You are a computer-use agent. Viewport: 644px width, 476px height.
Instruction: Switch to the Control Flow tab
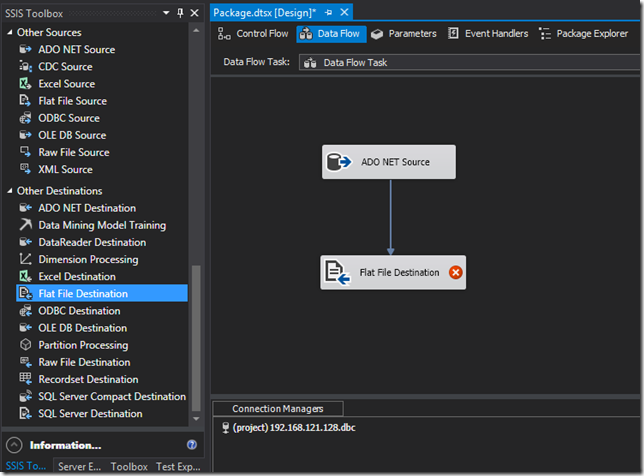coord(253,34)
